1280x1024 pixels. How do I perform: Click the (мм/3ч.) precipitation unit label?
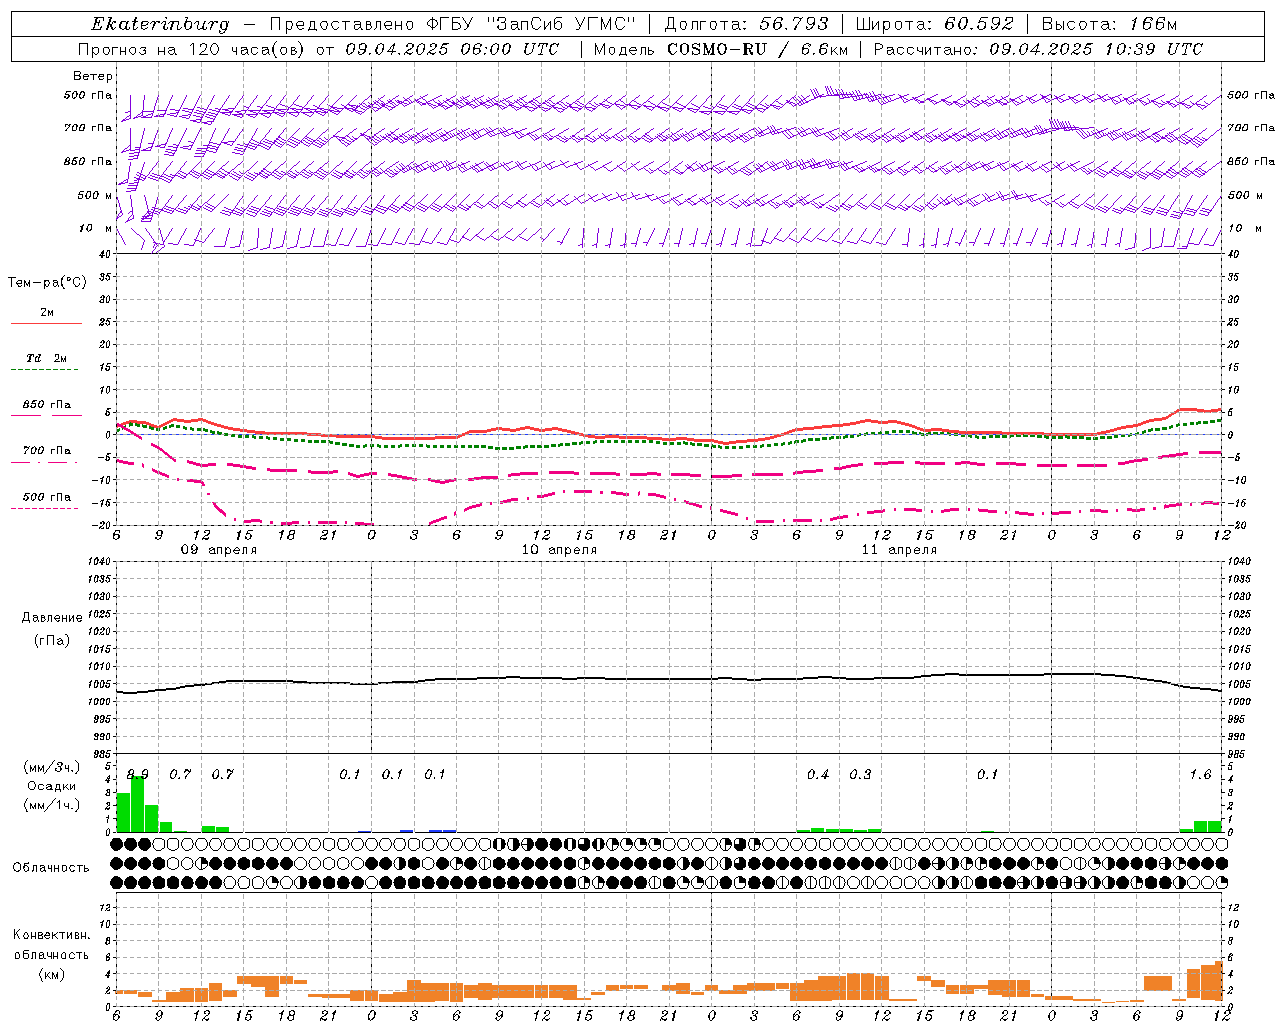(51, 767)
